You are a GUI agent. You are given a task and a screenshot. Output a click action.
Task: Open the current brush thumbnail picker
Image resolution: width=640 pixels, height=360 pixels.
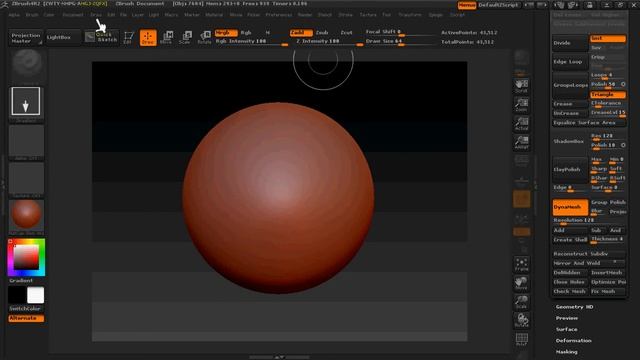tap(26, 65)
